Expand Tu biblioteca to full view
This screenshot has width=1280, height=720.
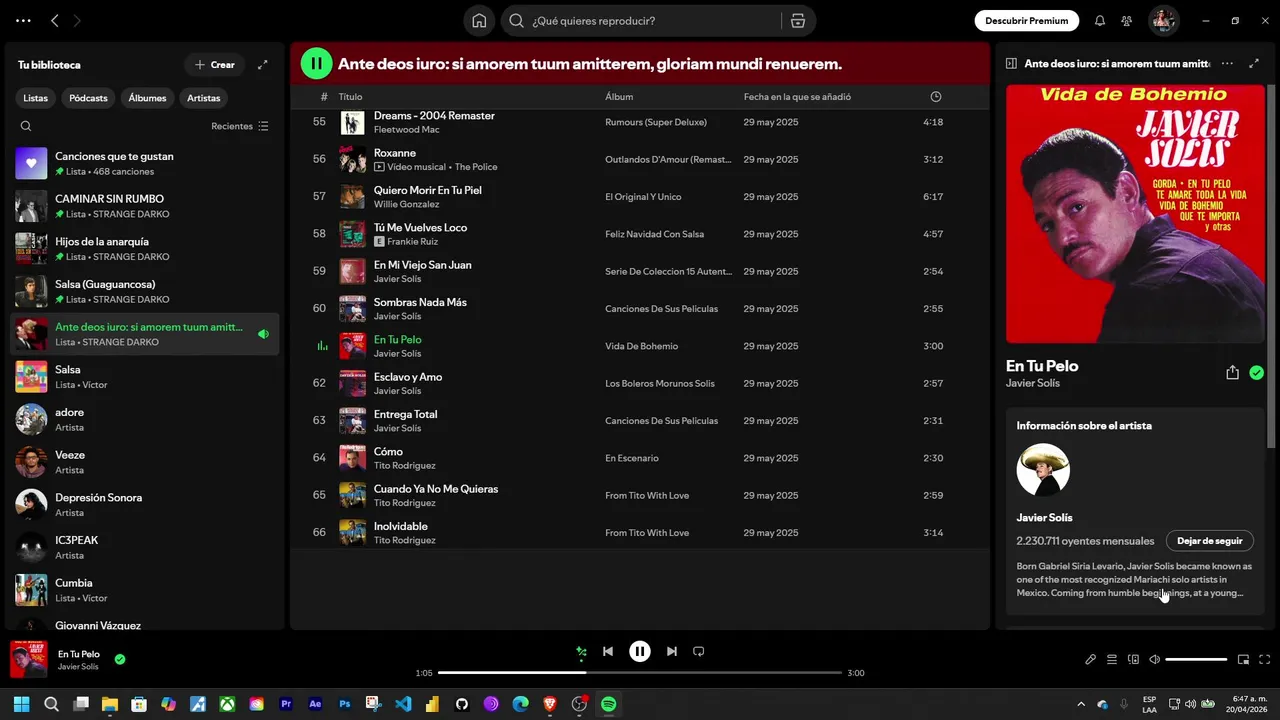pos(263,65)
